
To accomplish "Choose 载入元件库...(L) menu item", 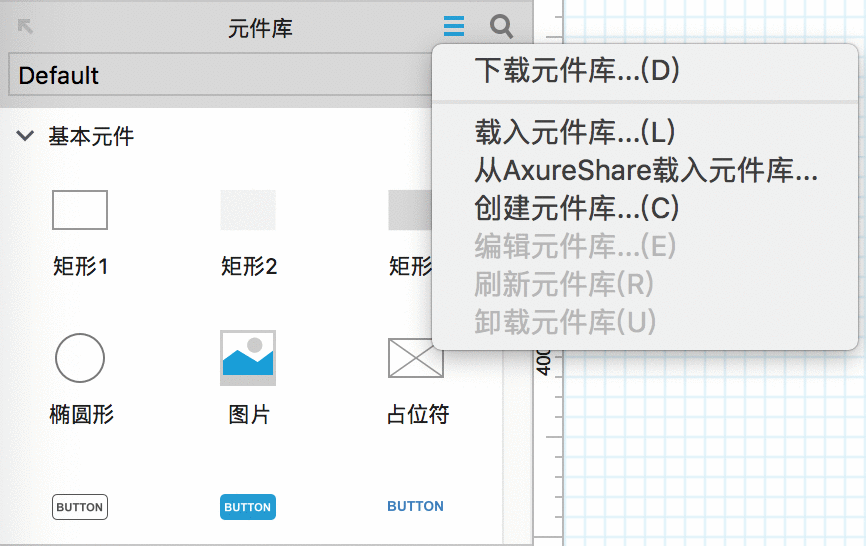I will point(575,132).
